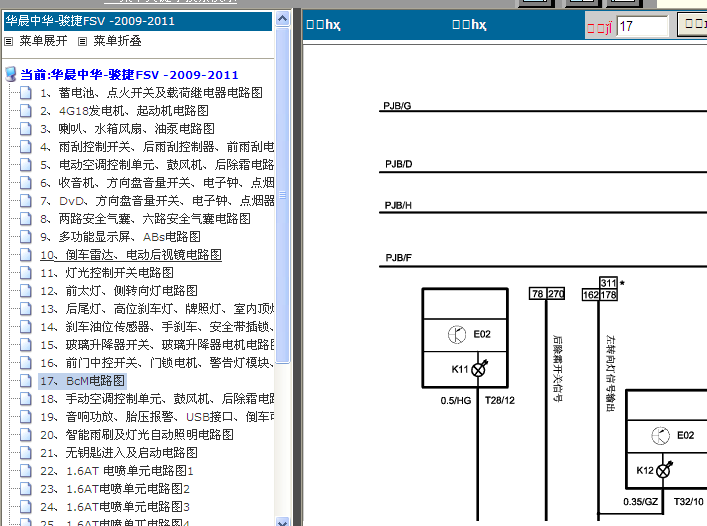
Task: Click the page icon beside item 12、前大灯
Action: coord(26,291)
